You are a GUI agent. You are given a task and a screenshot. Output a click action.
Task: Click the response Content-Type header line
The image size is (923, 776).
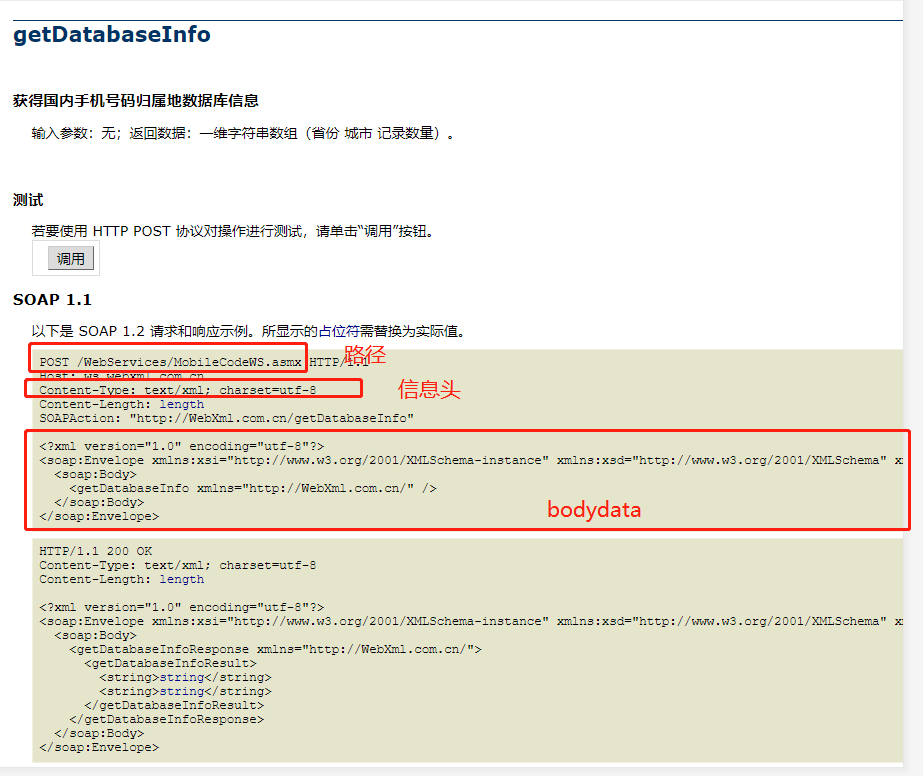click(178, 565)
